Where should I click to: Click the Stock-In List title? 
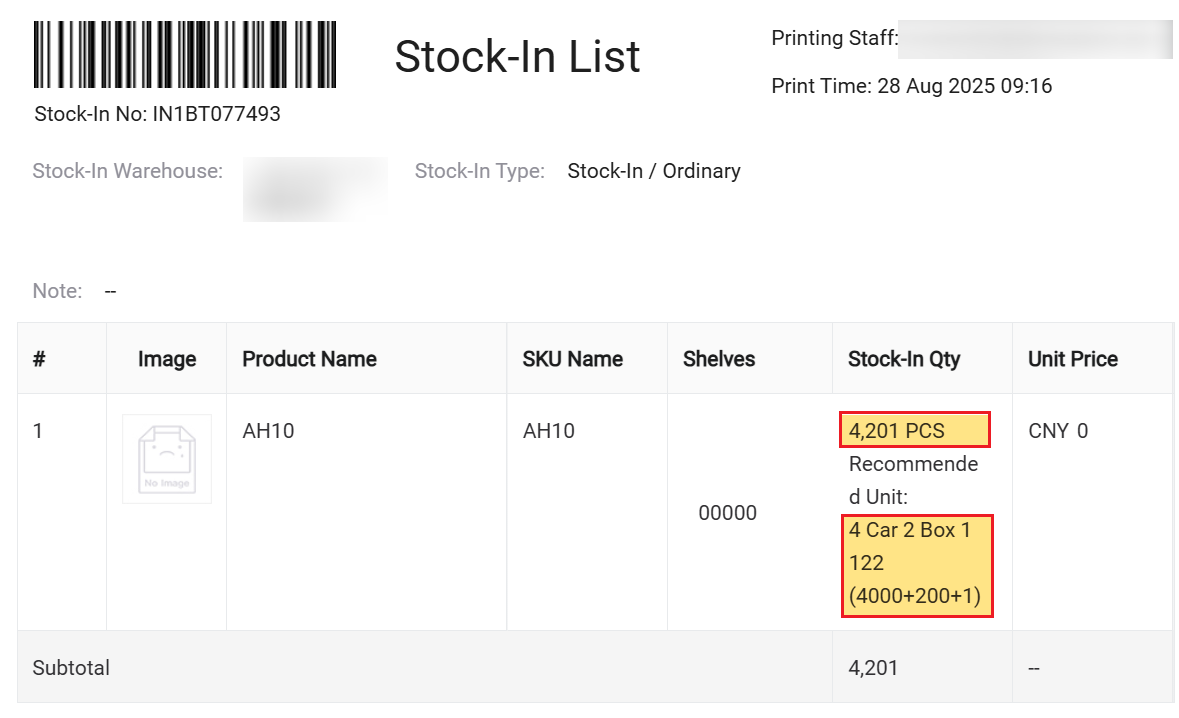[x=517, y=56]
